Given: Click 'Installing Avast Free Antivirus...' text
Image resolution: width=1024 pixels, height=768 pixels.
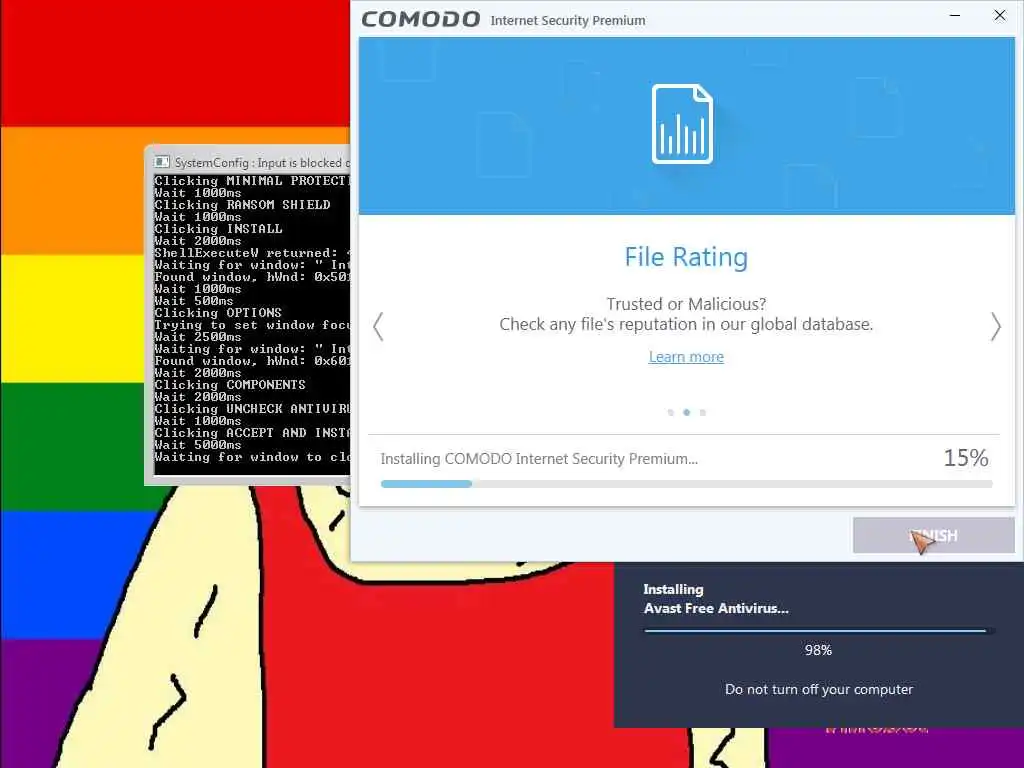Looking at the screenshot, I should (x=716, y=599).
